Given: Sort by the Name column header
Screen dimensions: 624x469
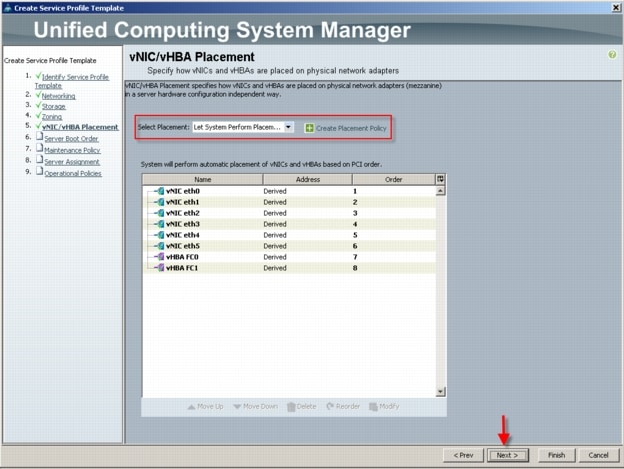Looking at the screenshot, I should click(x=203, y=179).
